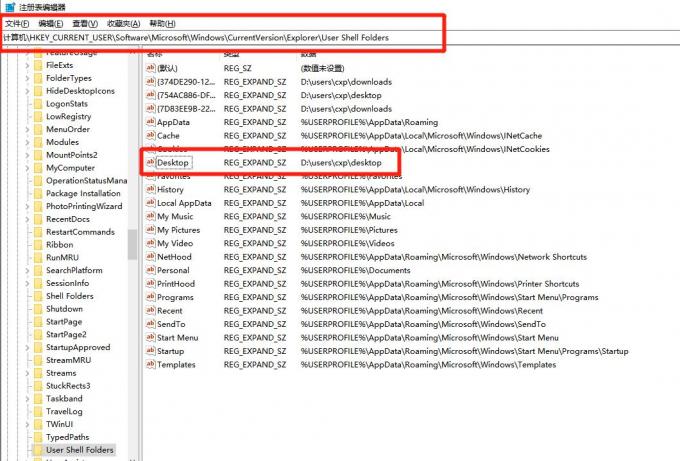Open the 文件(F) menu
Image resolution: width=680 pixels, height=461 pixels.
click(17, 23)
